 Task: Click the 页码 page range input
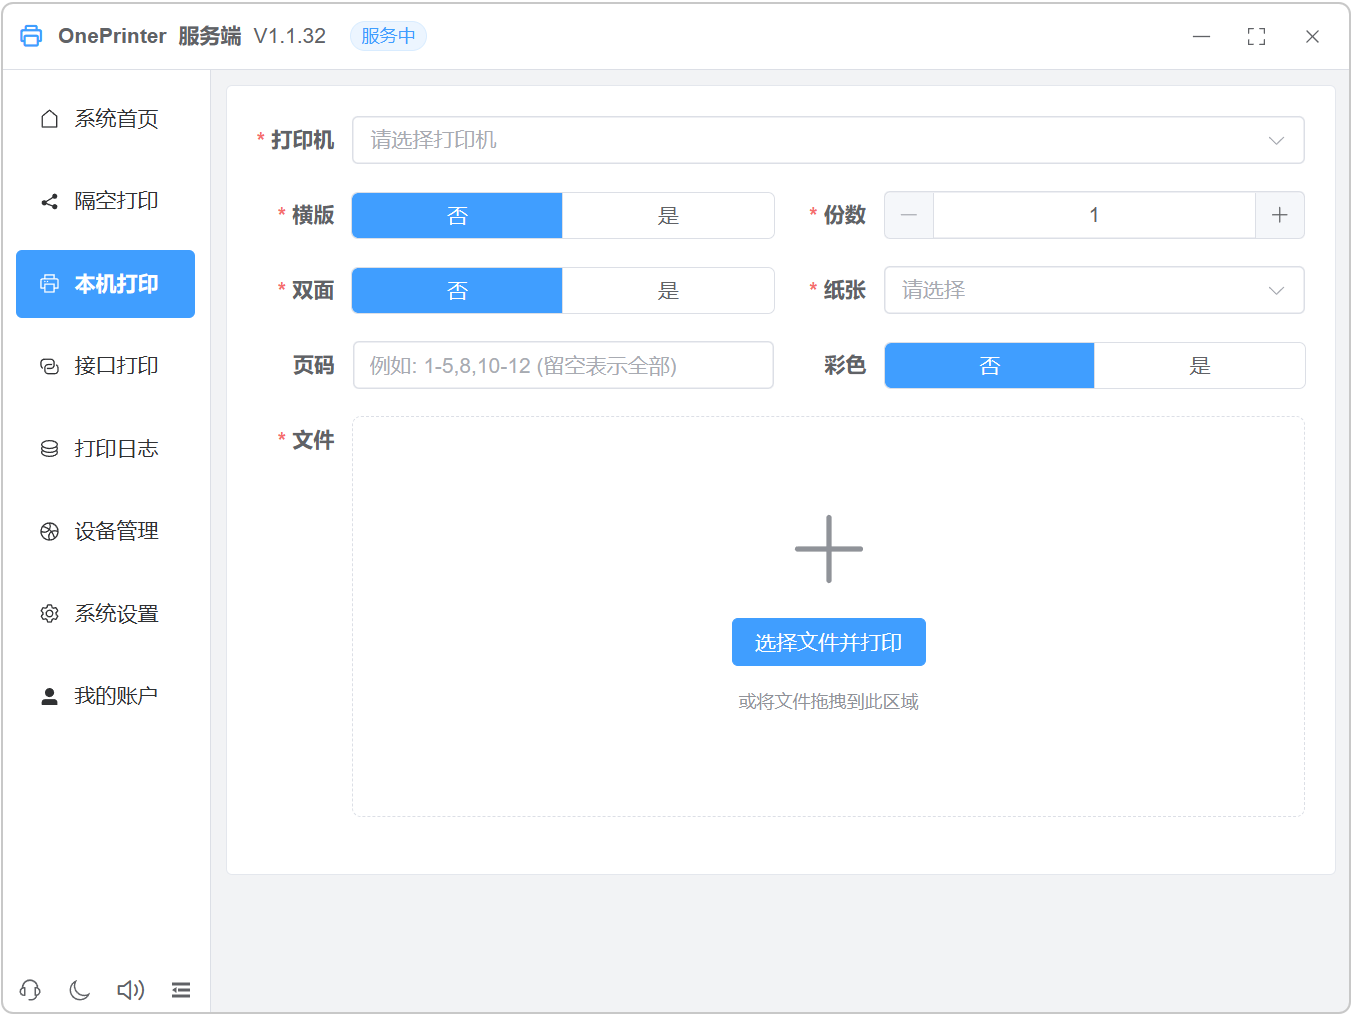click(563, 365)
